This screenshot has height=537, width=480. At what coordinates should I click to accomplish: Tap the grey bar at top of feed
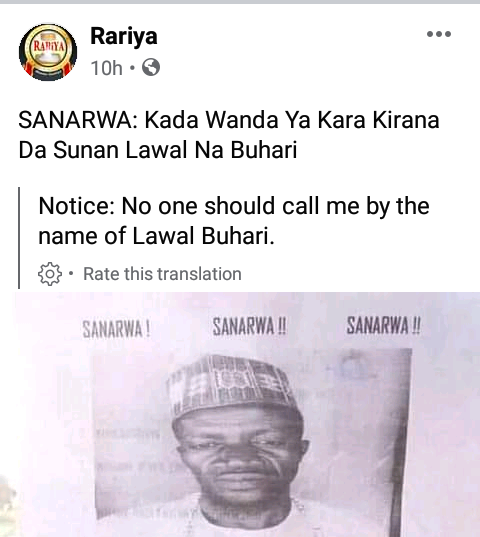coord(240,2)
